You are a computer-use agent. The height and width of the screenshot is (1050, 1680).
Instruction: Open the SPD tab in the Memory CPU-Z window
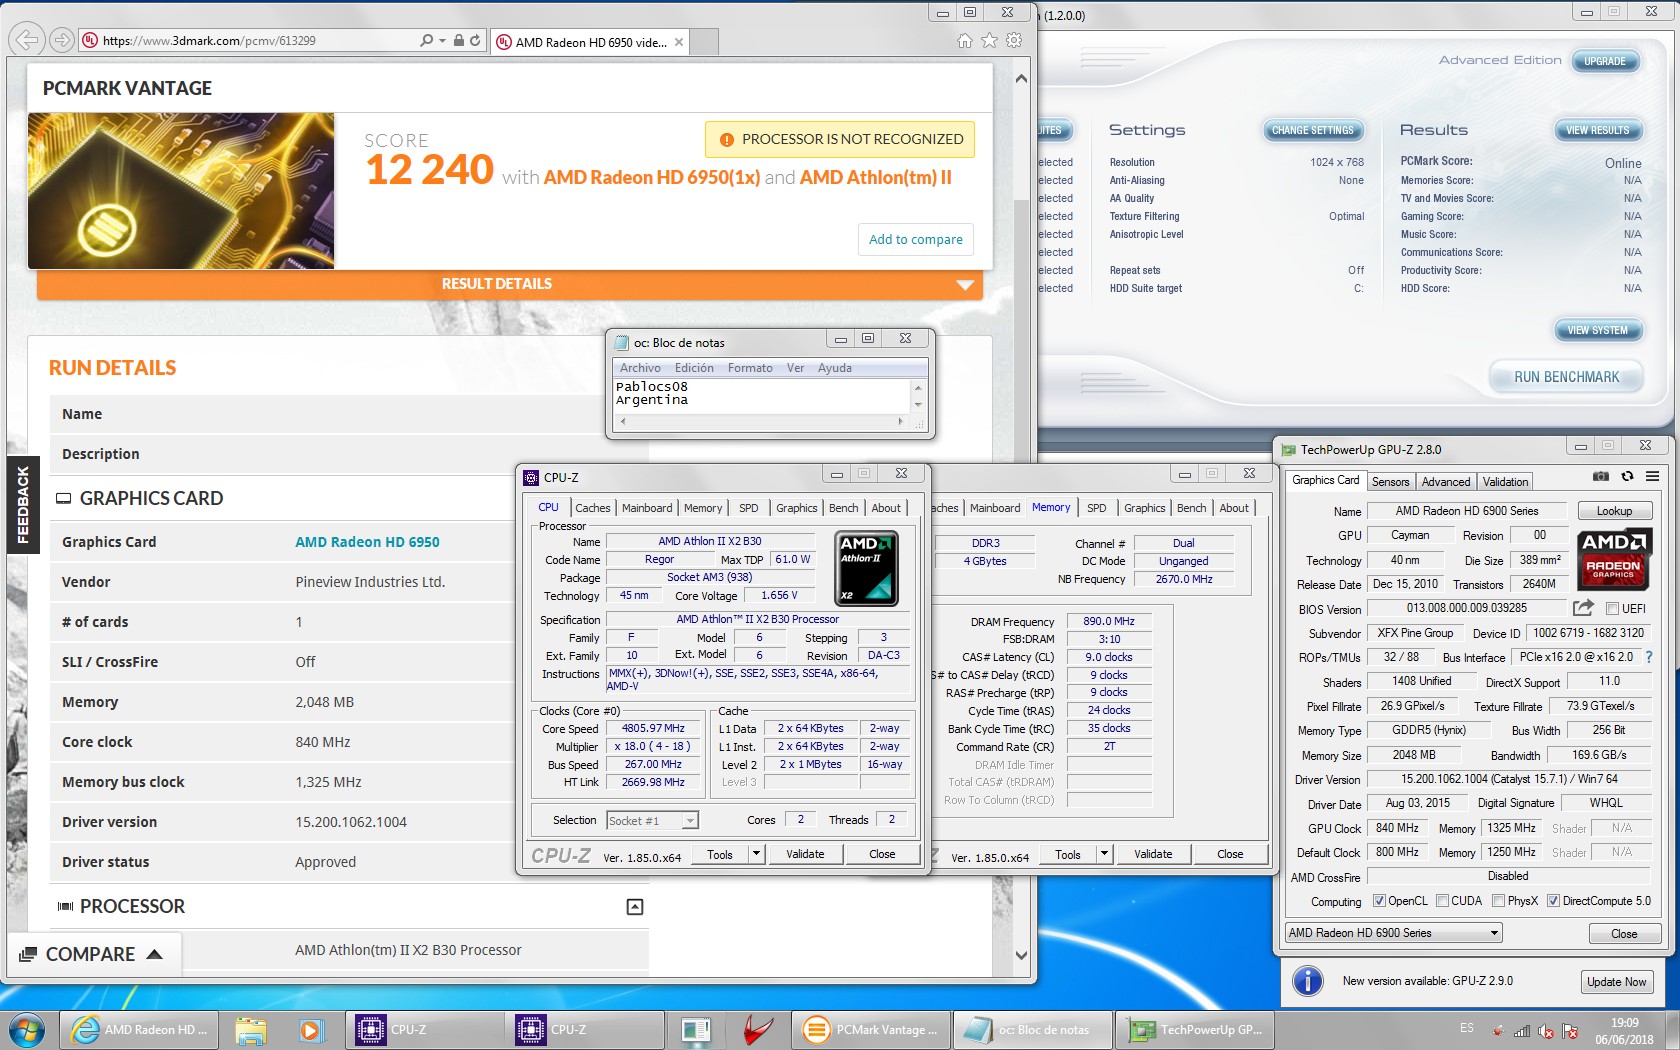pos(1096,508)
